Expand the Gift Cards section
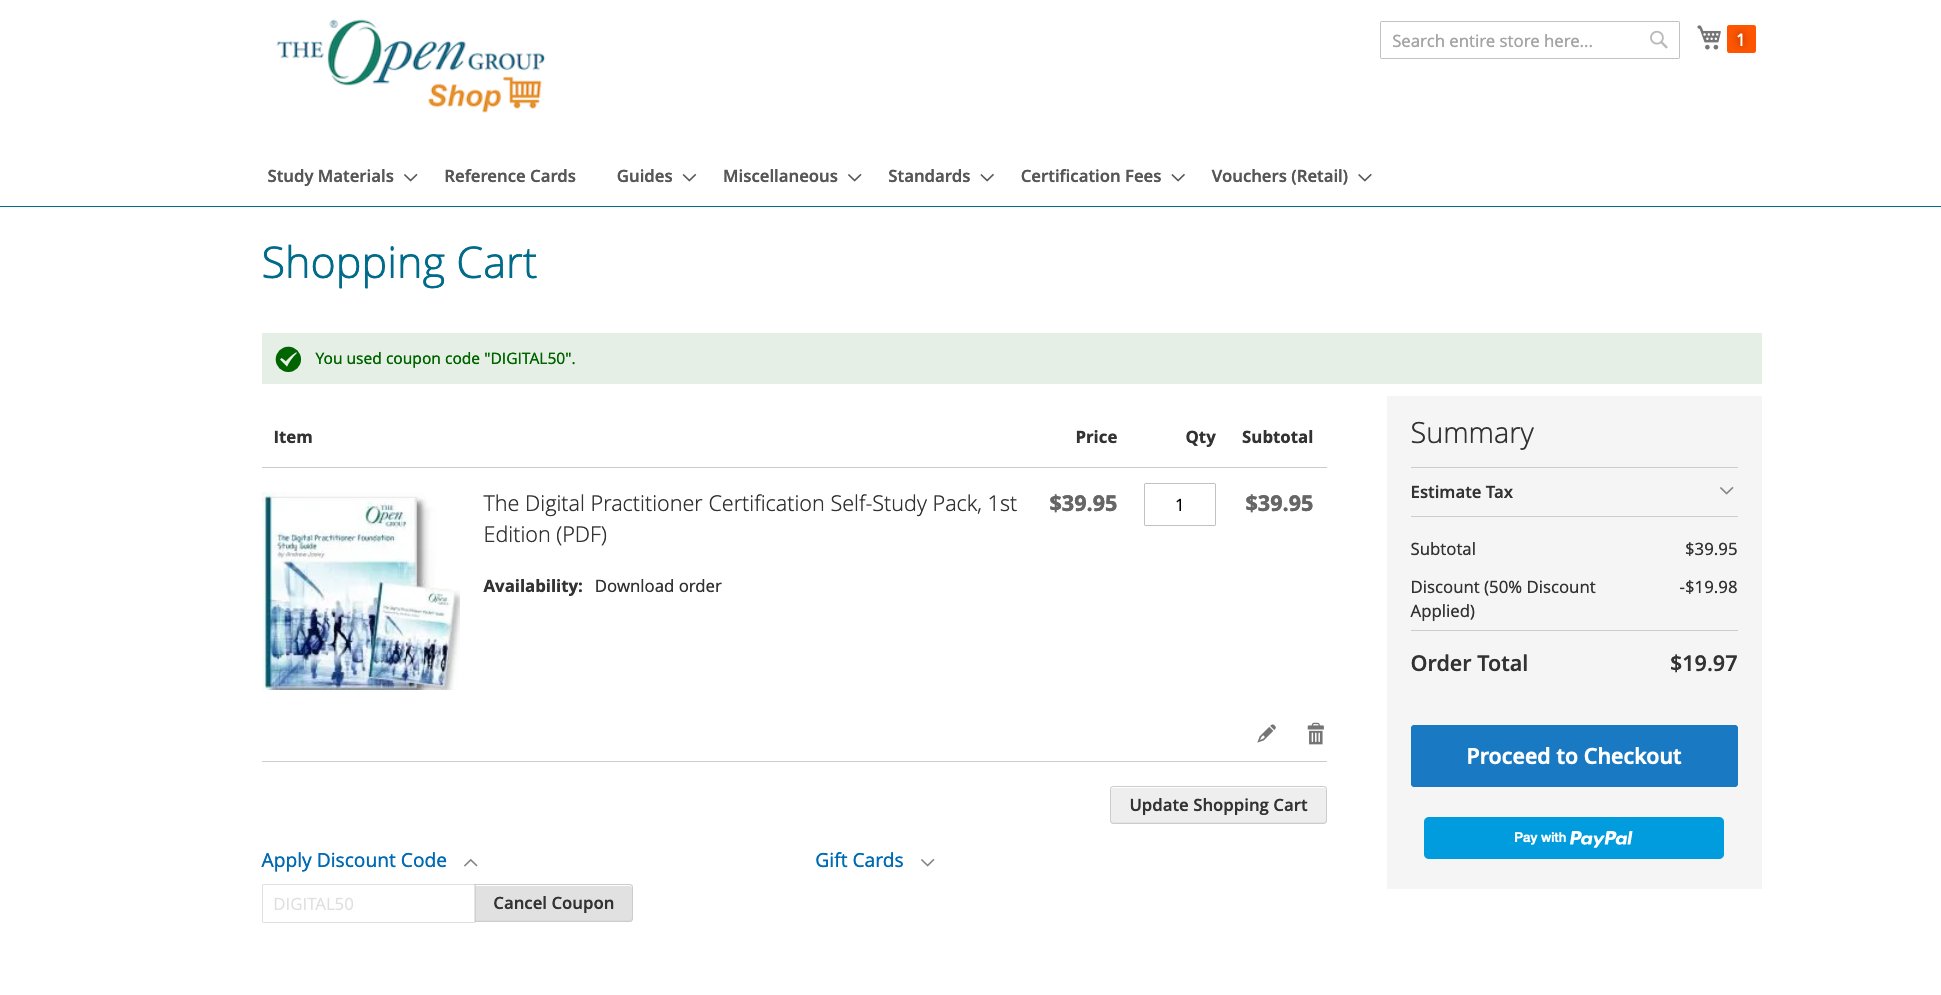 [875, 861]
